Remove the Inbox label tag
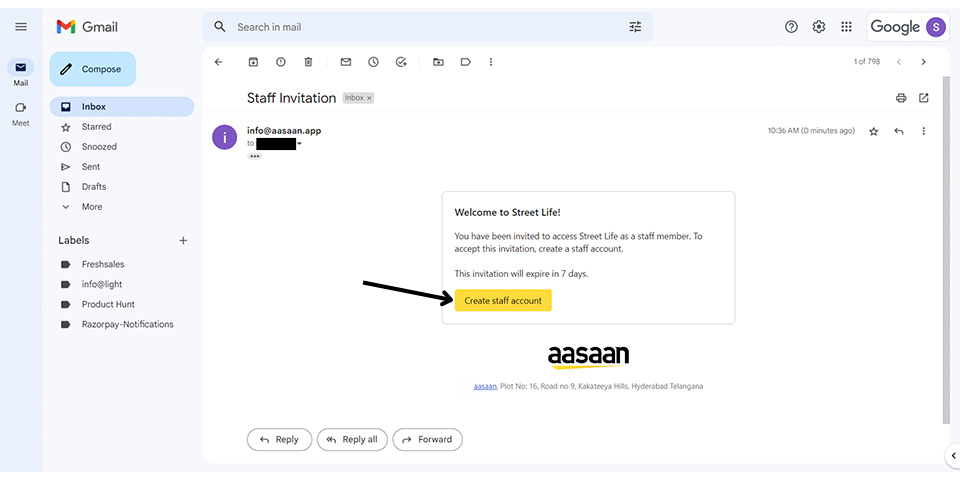 click(369, 98)
